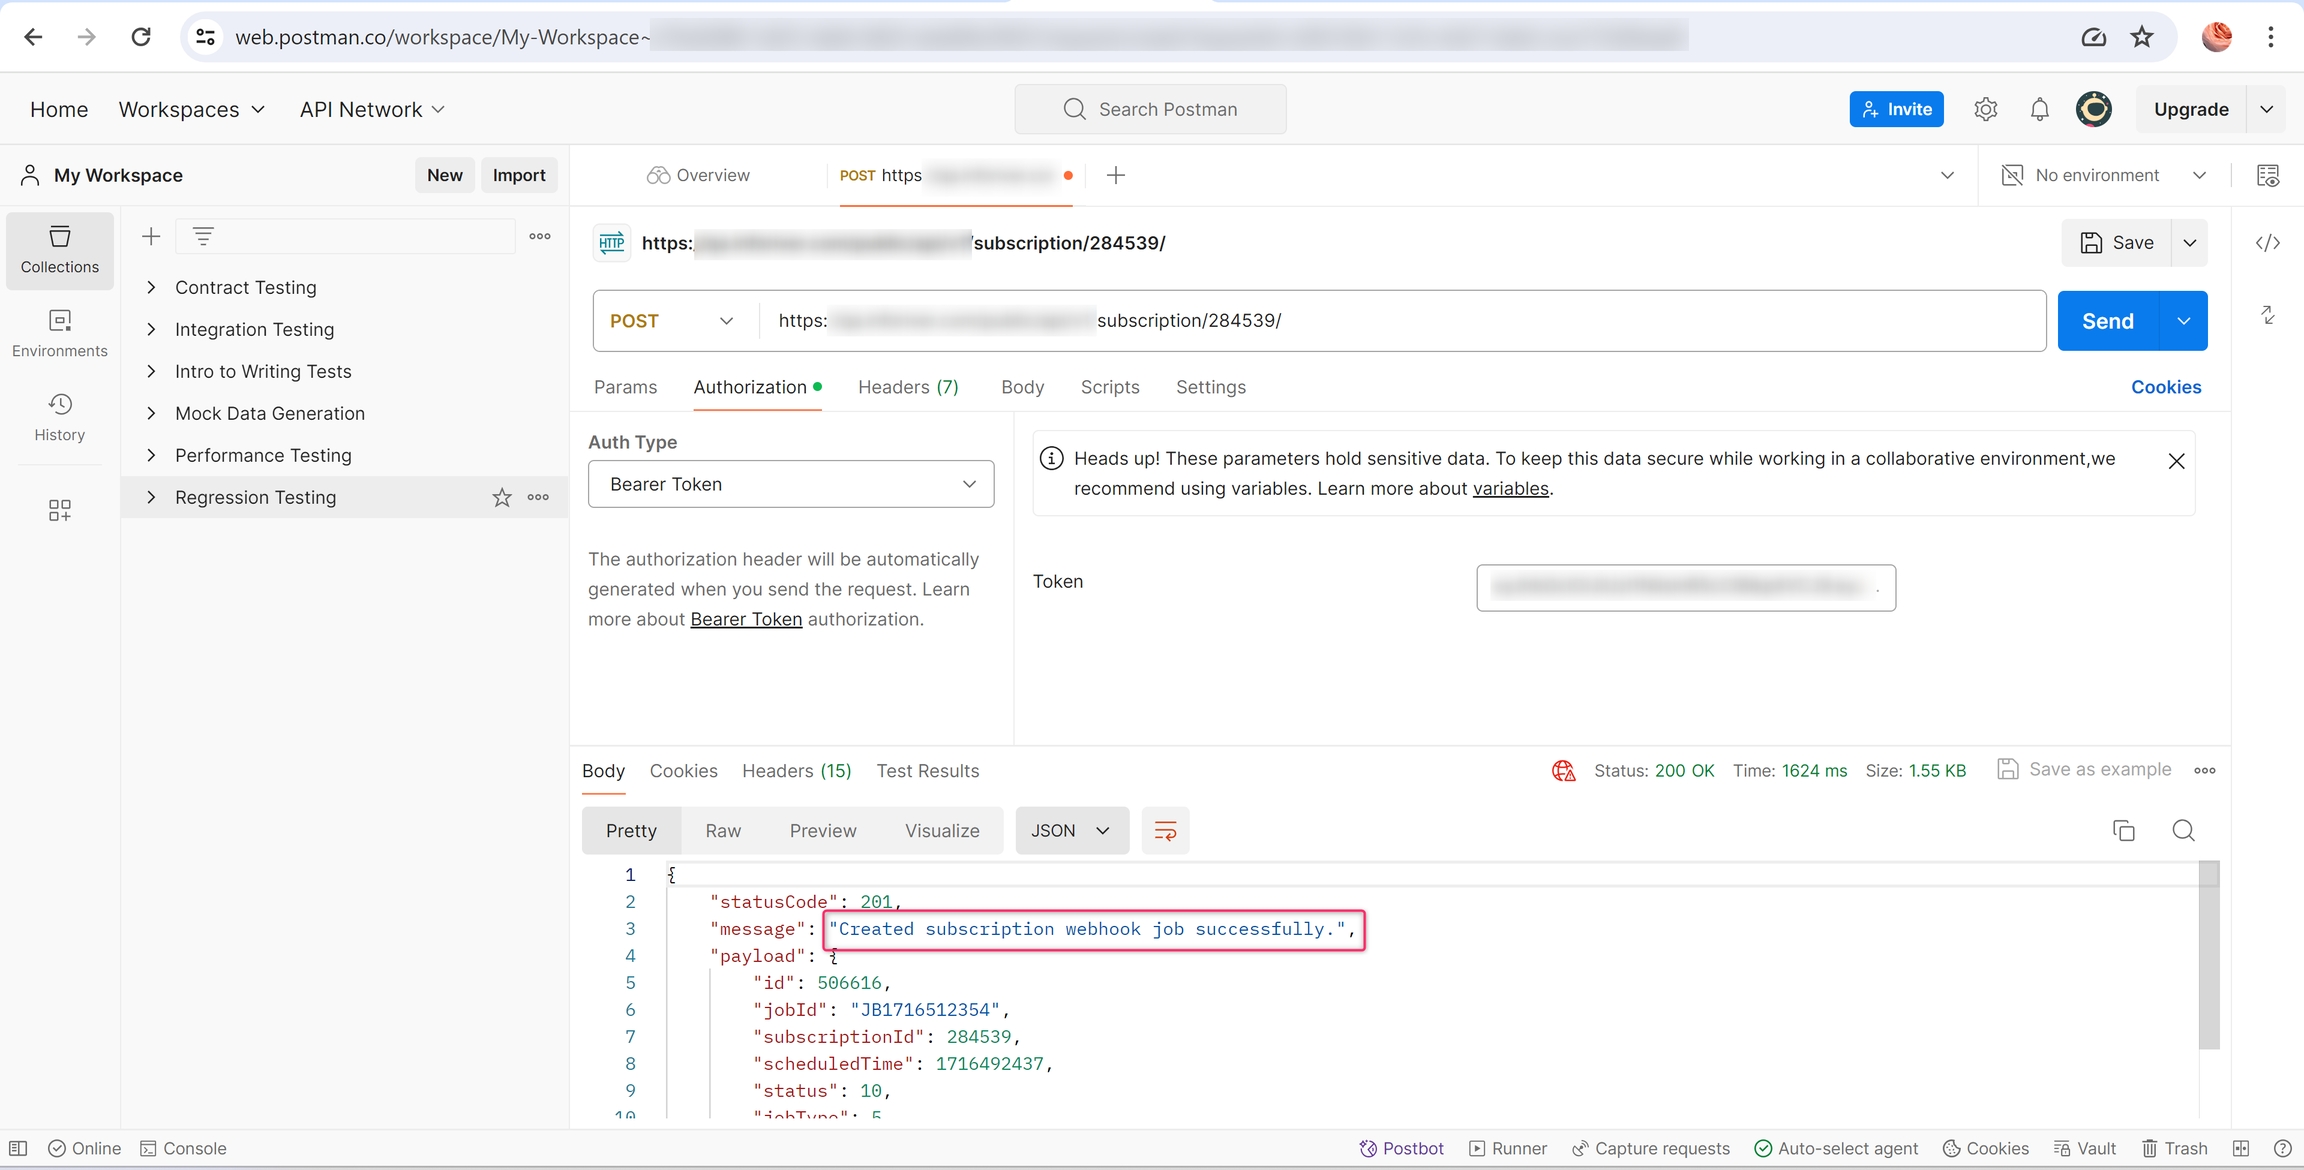Open the POST method dropdown
Screen dimensions: 2304x1170
click(x=672, y=321)
